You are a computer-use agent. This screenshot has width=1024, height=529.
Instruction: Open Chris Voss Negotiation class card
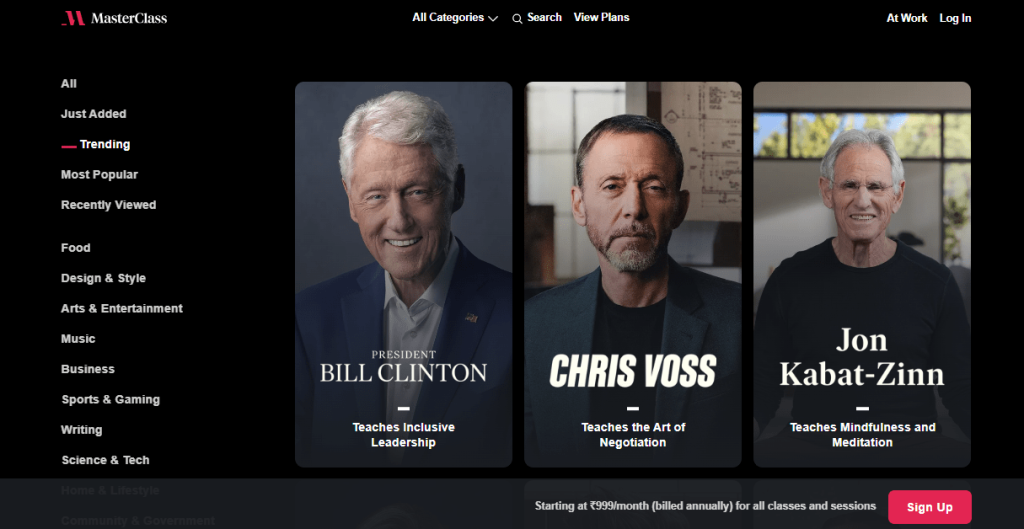[633, 274]
